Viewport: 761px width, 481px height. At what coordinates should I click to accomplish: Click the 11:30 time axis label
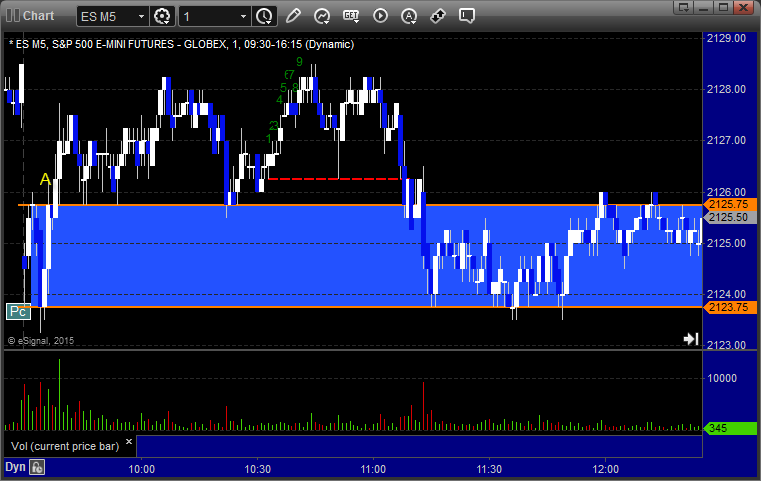coord(489,469)
